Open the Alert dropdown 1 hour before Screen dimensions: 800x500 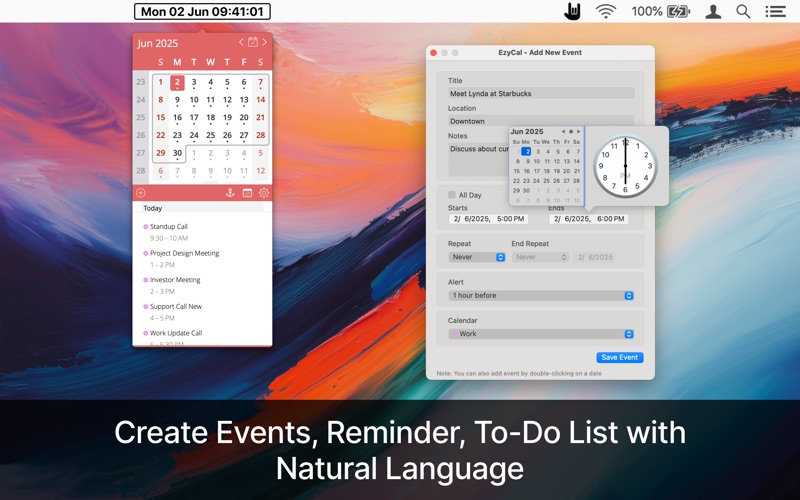pos(541,295)
